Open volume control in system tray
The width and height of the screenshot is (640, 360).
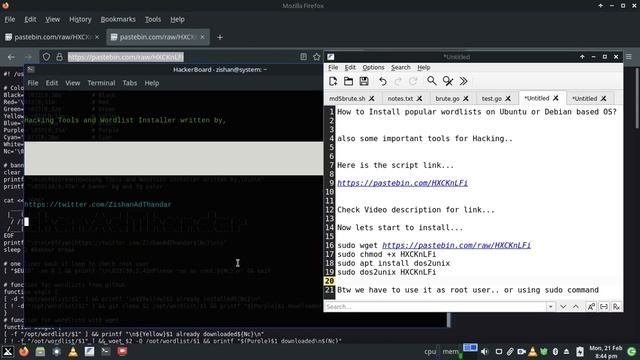pos(484,351)
